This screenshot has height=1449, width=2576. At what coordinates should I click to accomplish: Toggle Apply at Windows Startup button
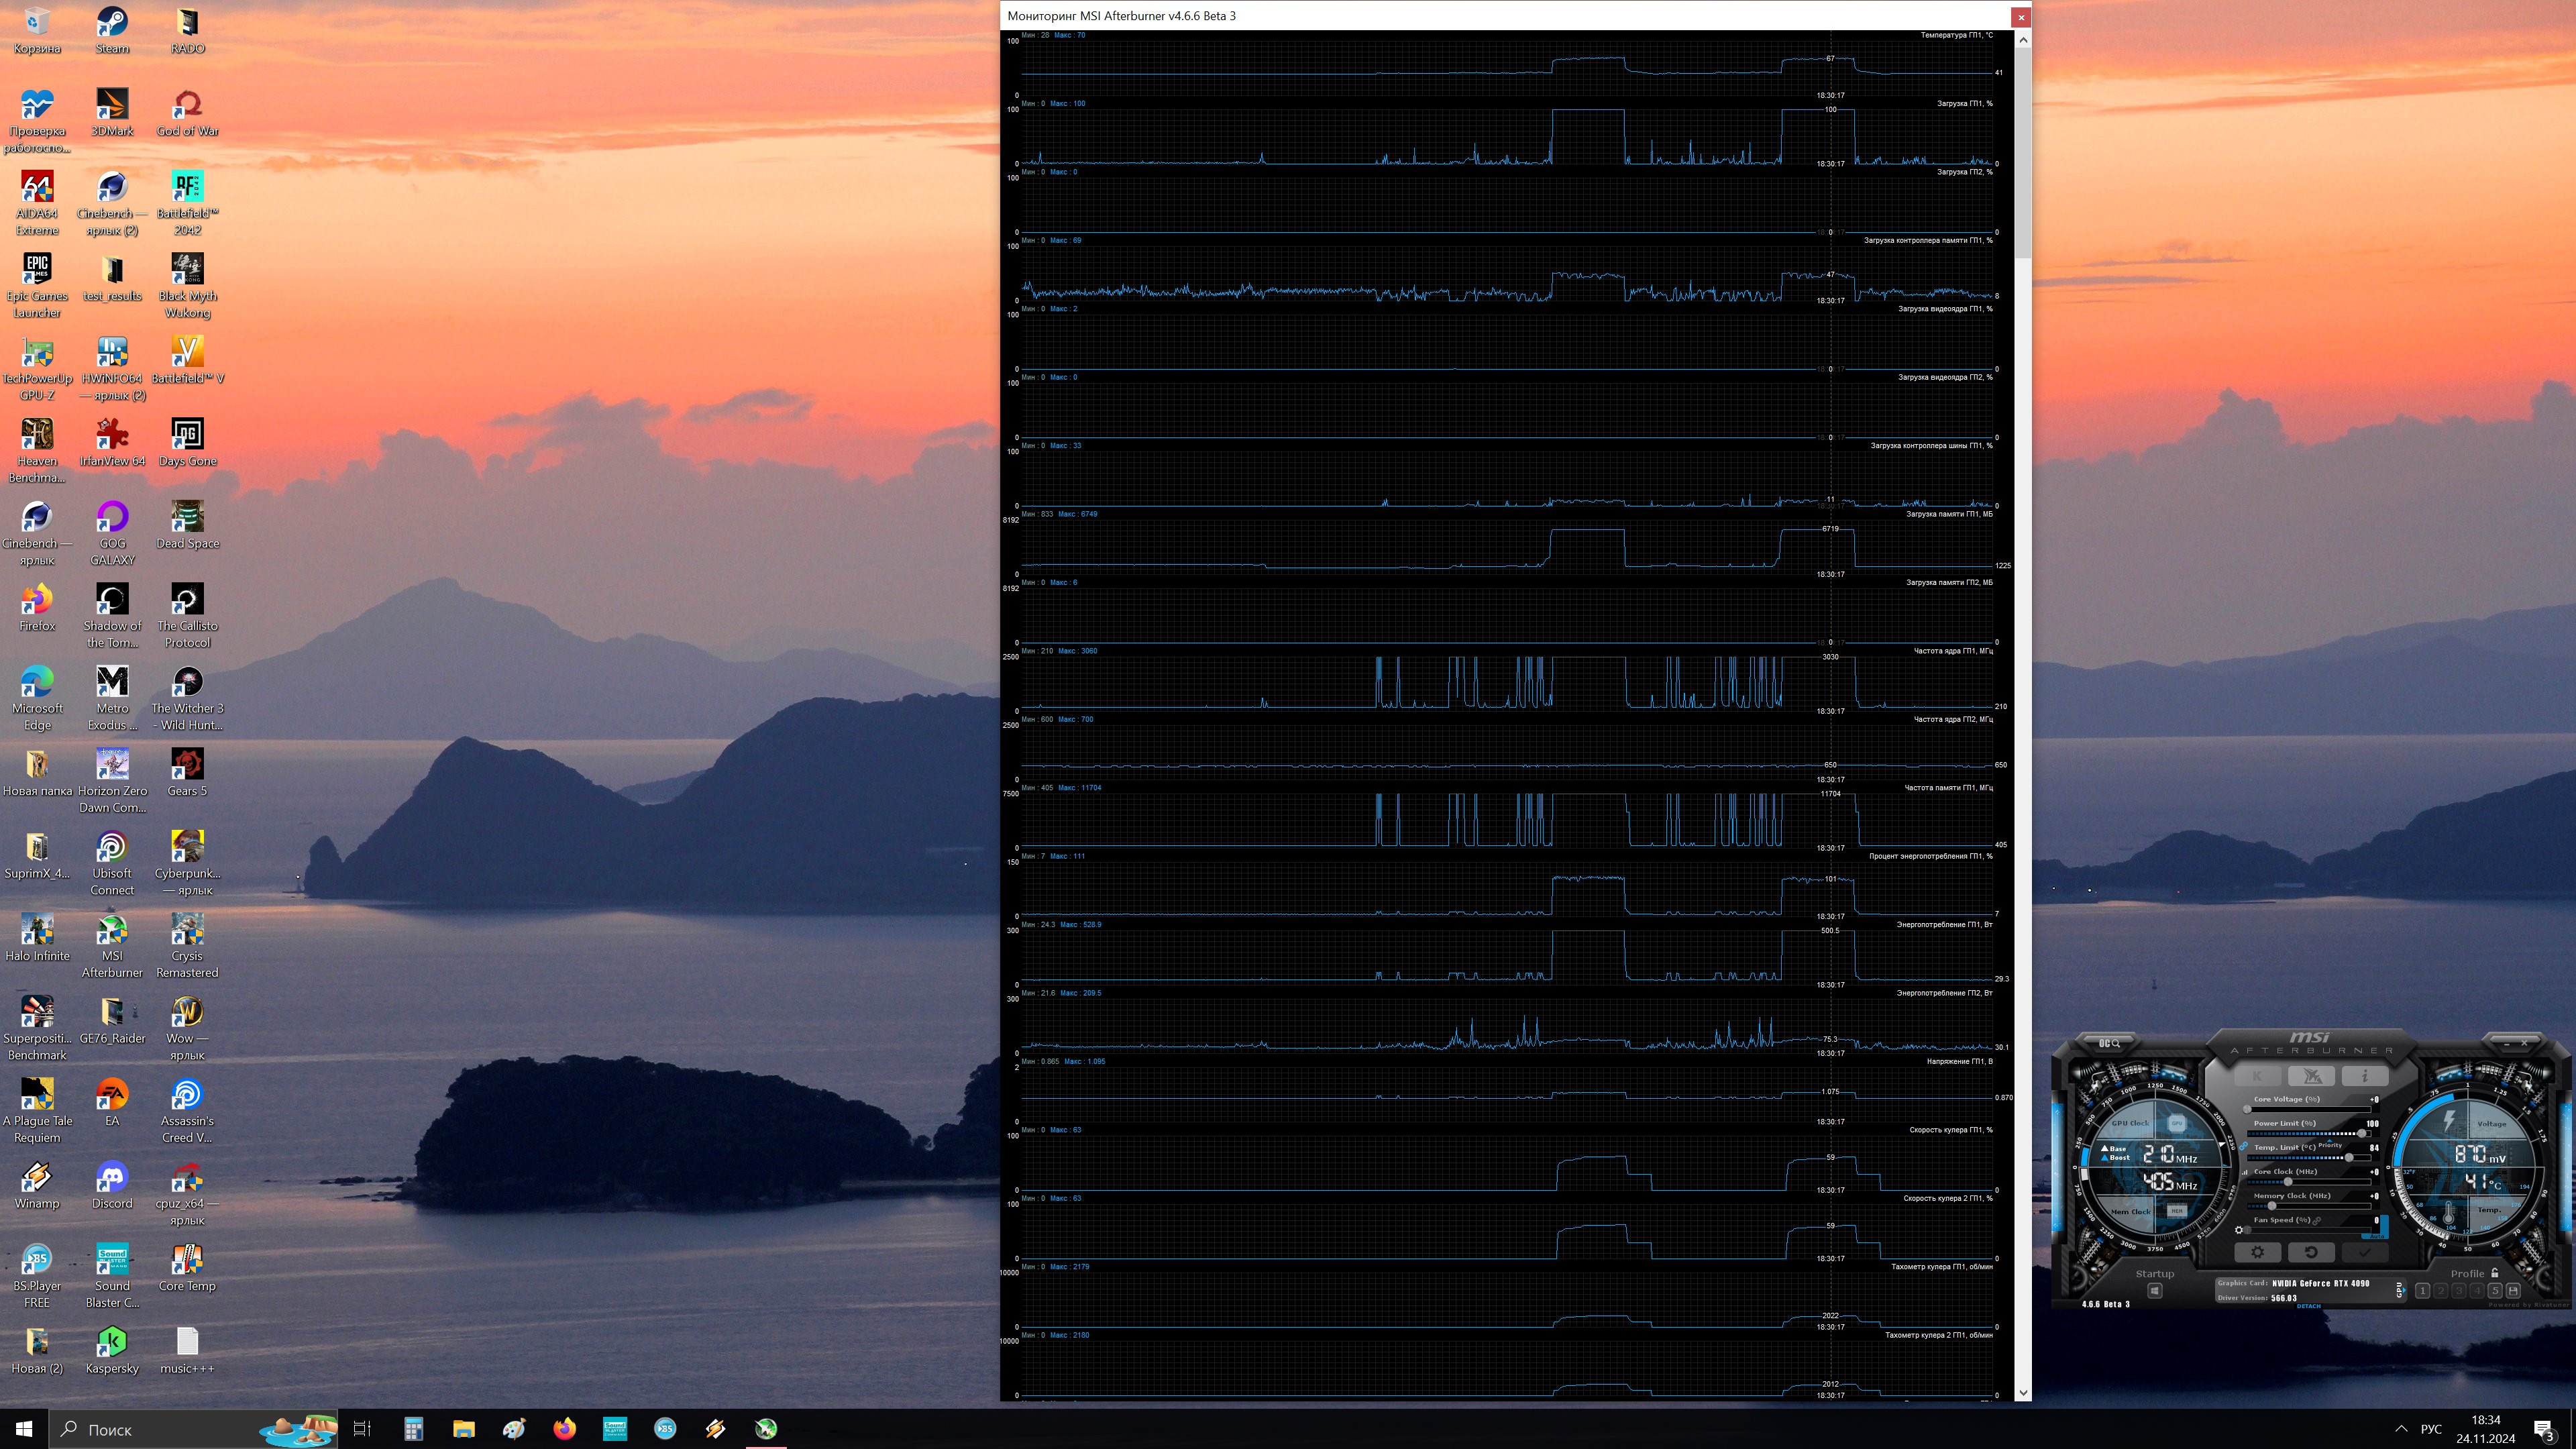click(2155, 1291)
